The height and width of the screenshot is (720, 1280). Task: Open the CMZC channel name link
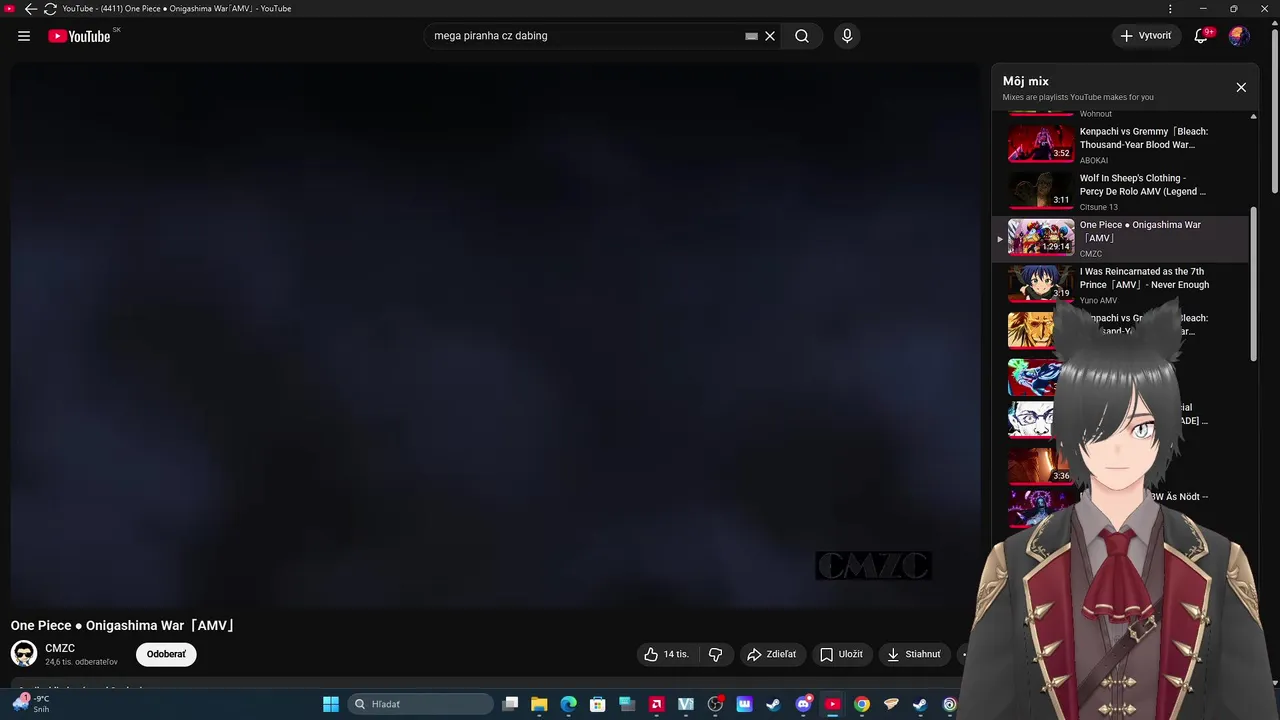[x=60, y=648]
